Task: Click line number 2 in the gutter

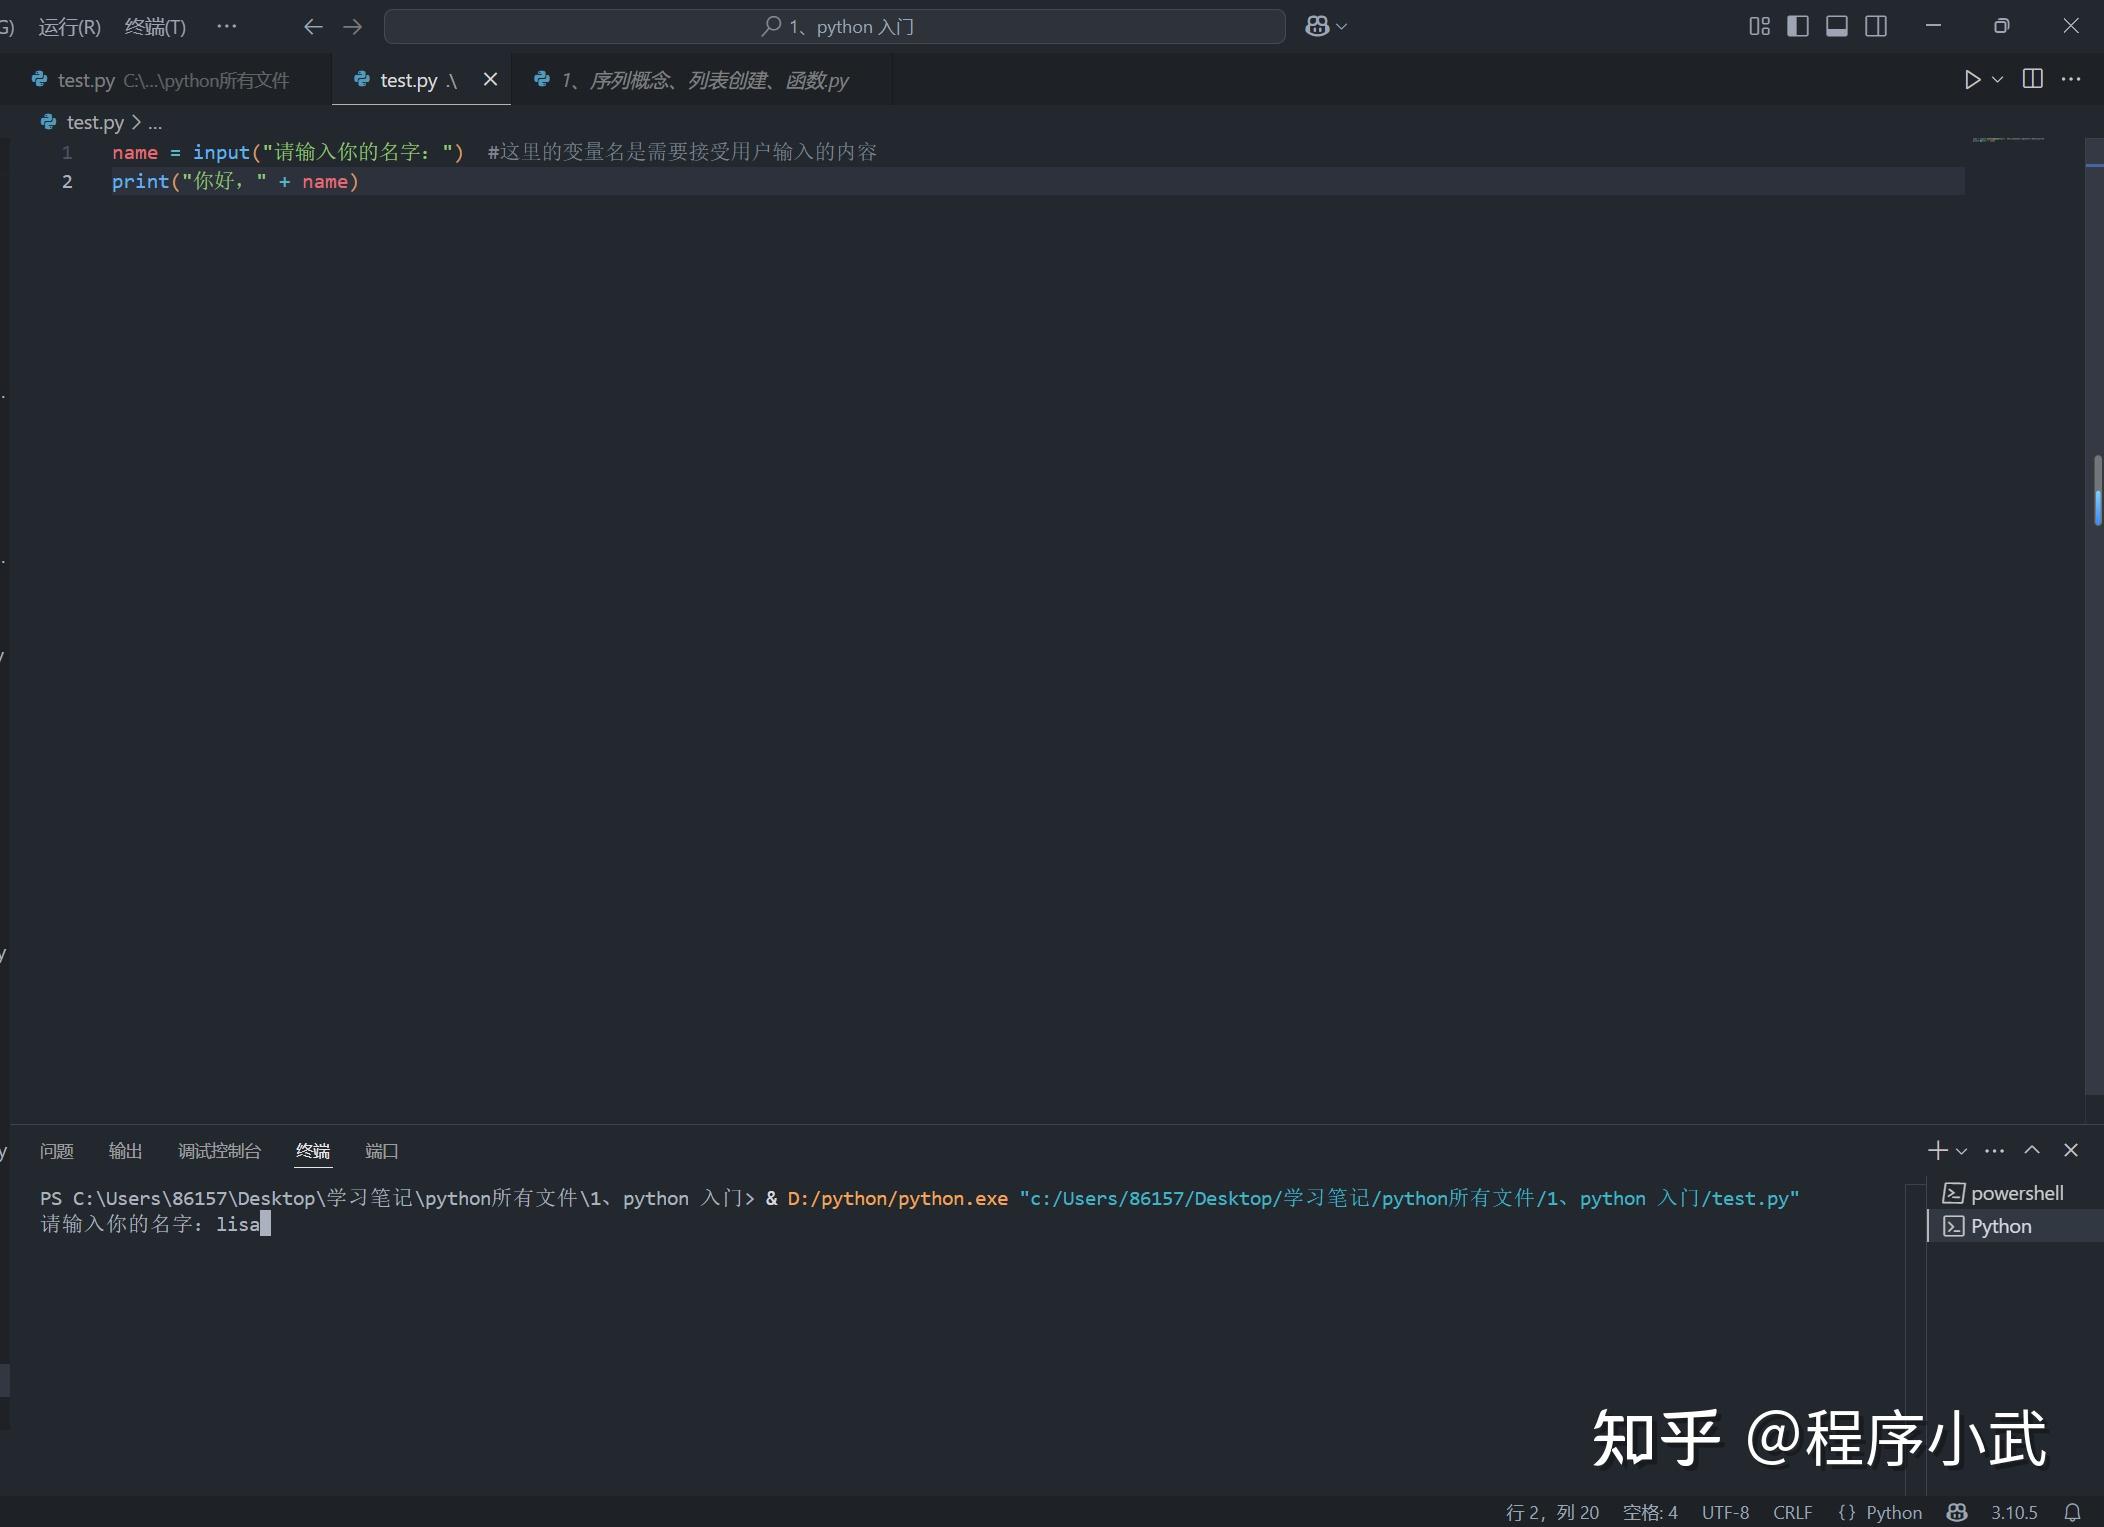Action: [x=67, y=181]
